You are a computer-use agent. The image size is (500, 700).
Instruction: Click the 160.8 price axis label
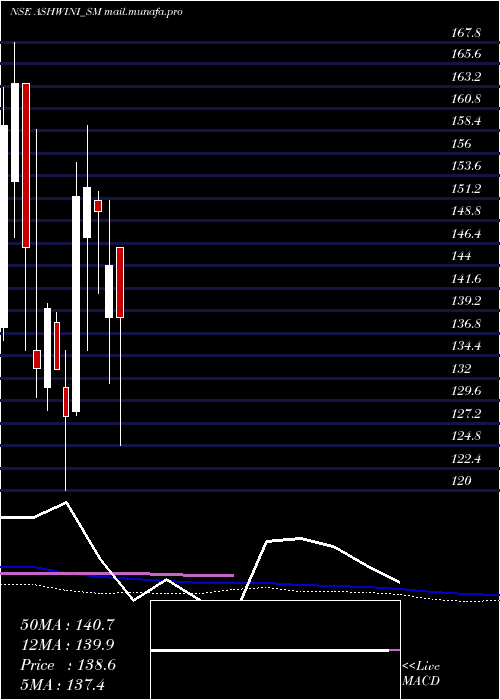(x=466, y=99)
